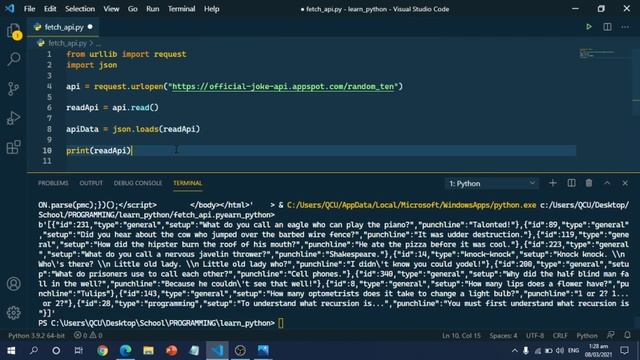Open editor More Actions ellipsis
Image resolution: width=640 pixels, height=360 pixels.
[x=625, y=27]
